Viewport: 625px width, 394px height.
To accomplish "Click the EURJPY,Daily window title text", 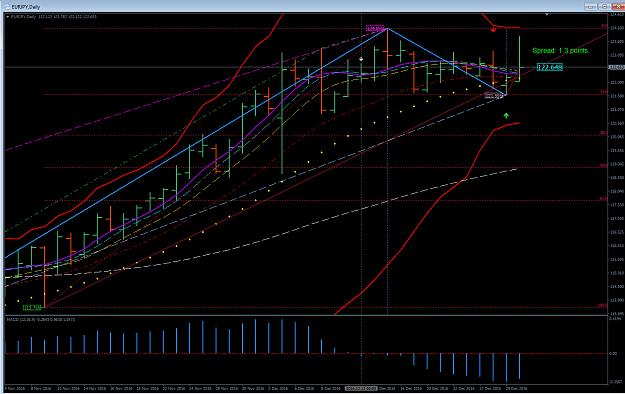I will click(x=26, y=7).
